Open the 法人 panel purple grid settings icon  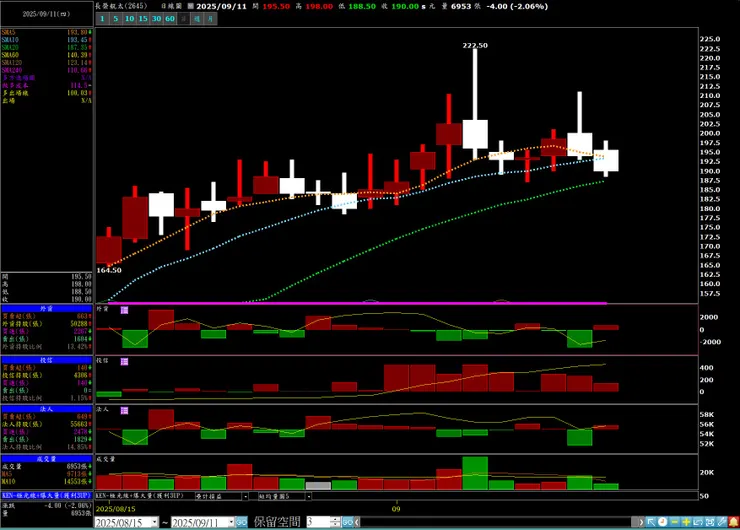click(x=124, y=411)
